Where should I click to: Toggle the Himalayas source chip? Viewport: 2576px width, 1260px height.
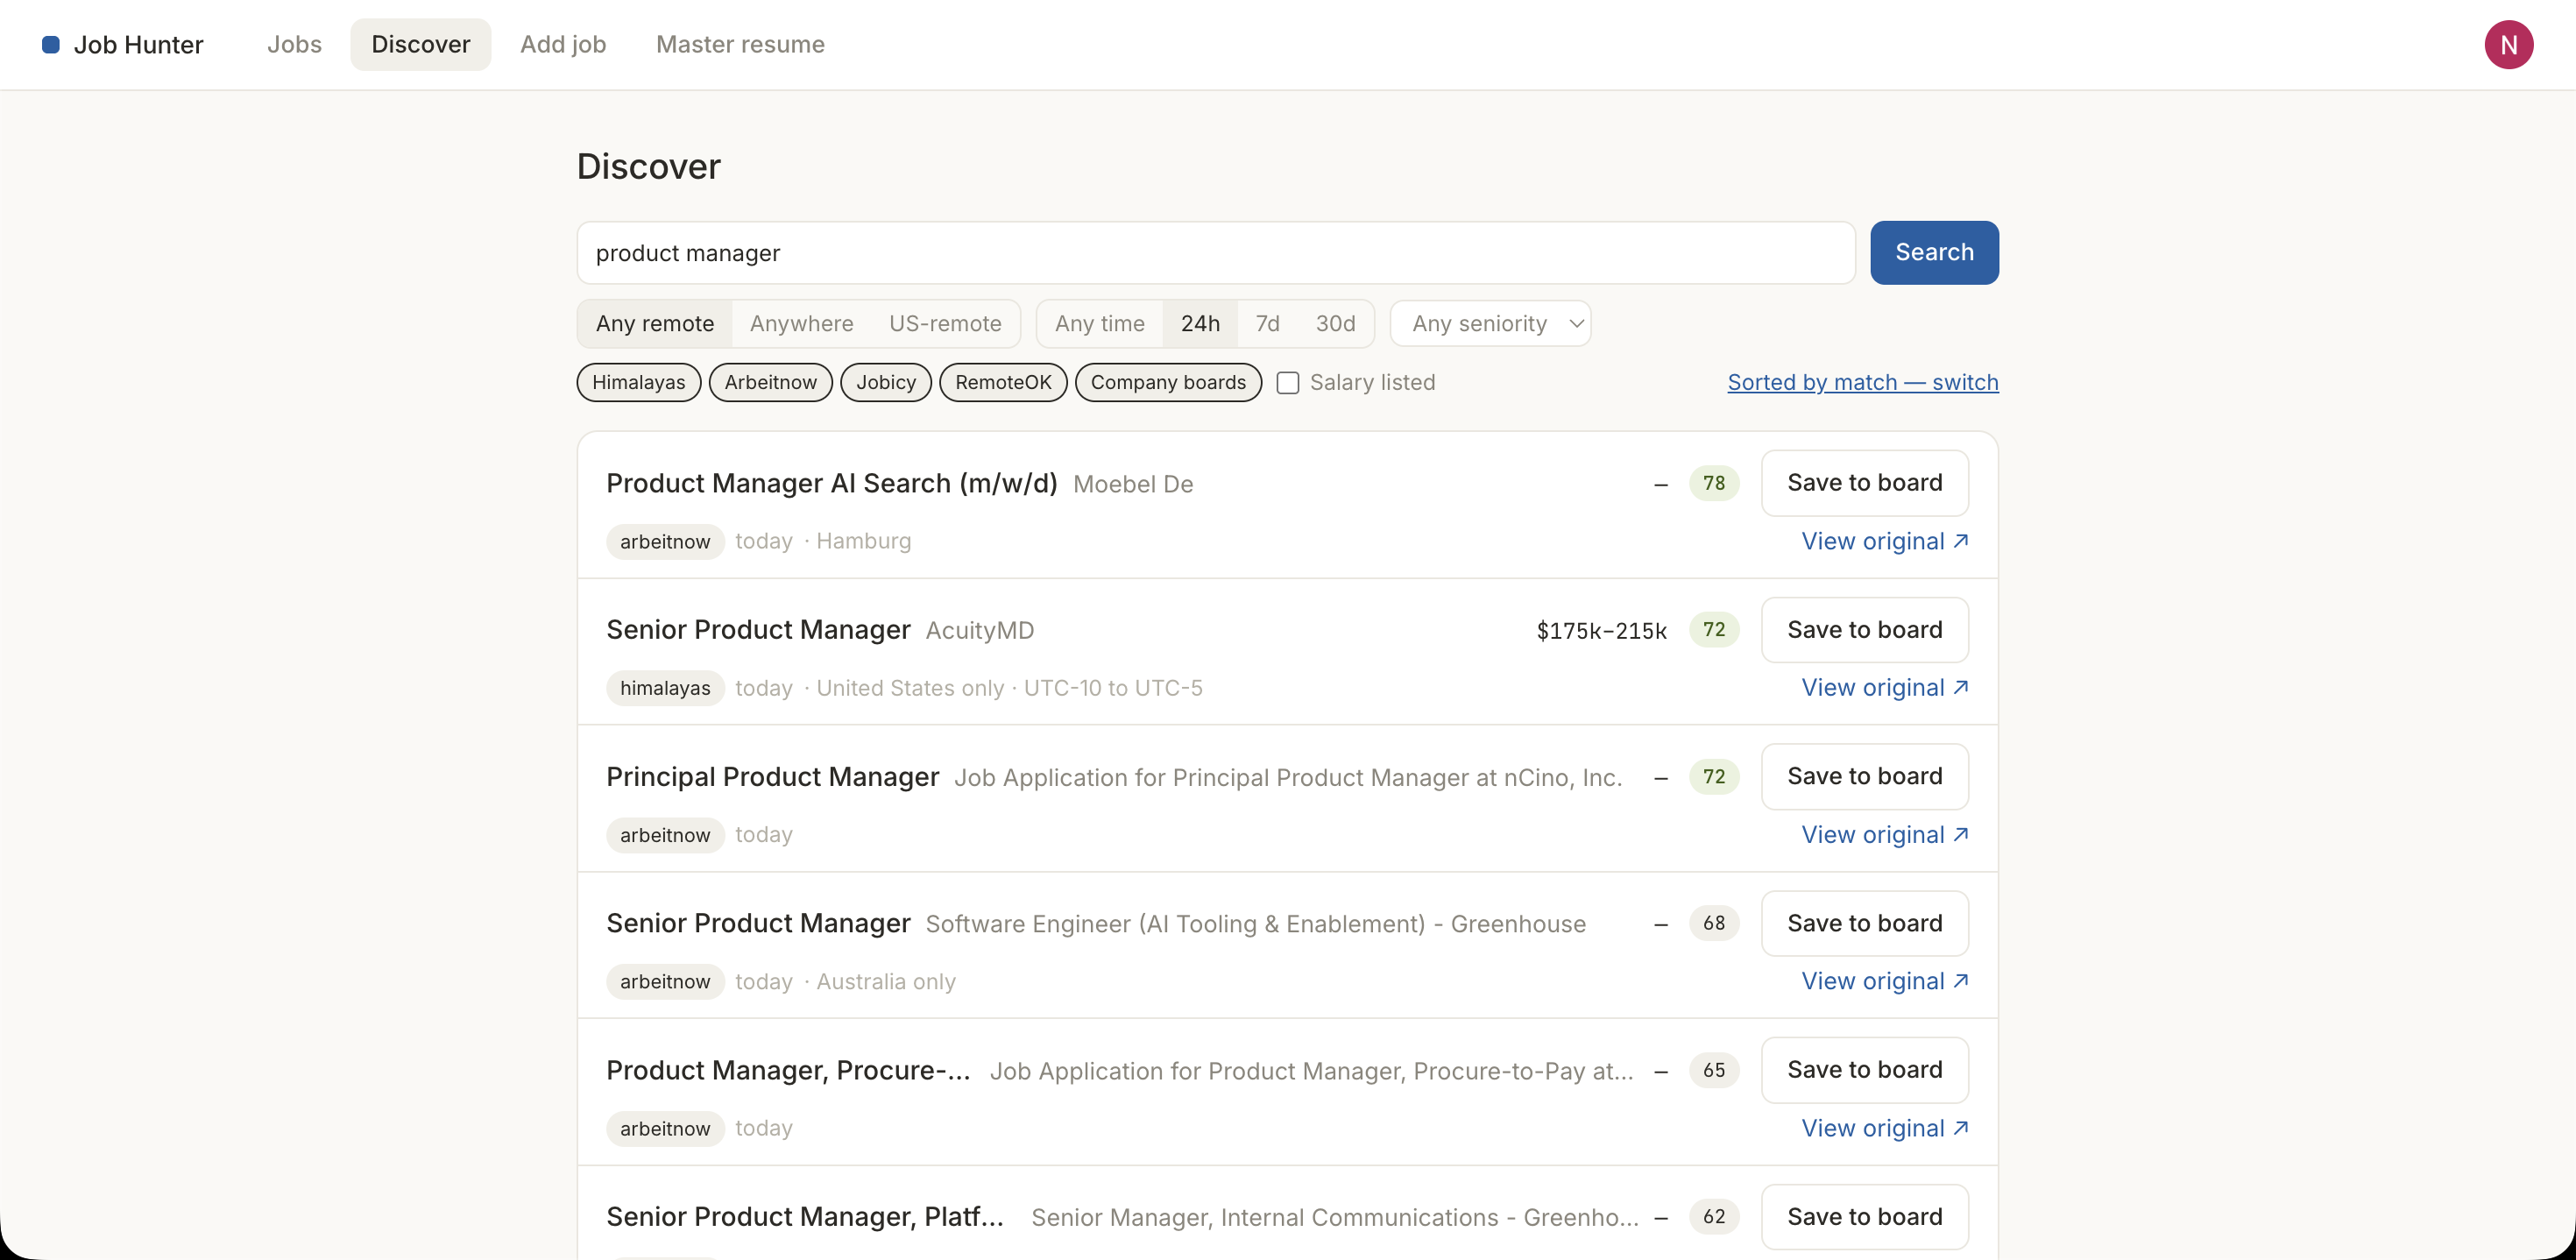pos(638,382)
